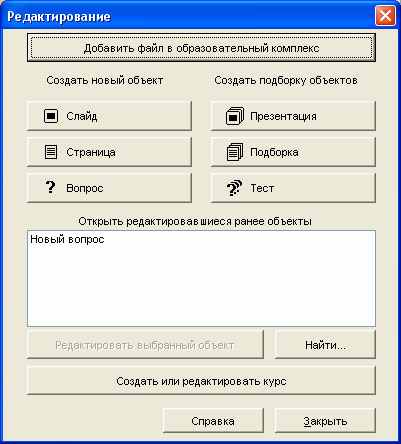Viewport: 401px width, 444px height.
Task: Click the Закрыть button
Action: point(325,421)
